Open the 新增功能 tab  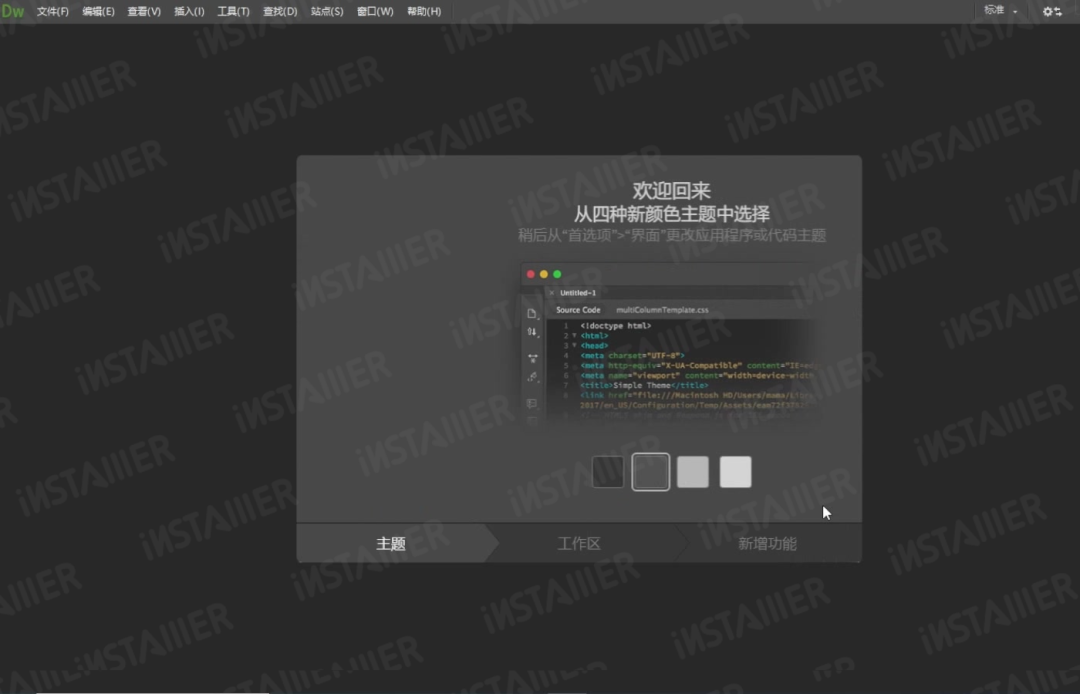[767, 543]
